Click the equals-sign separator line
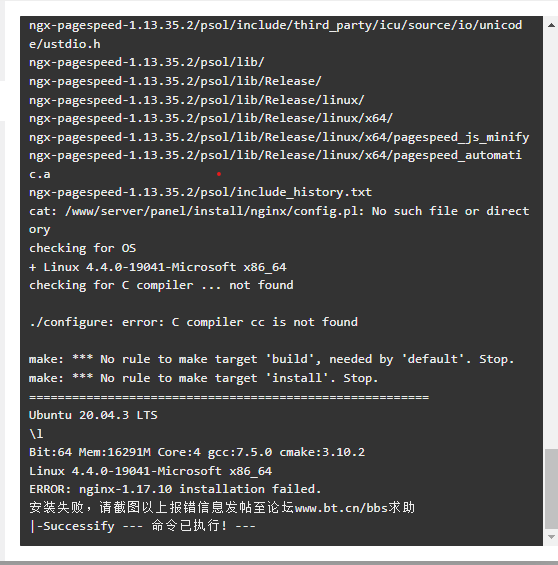The image size is (558, 565). (x=229, y=397)
